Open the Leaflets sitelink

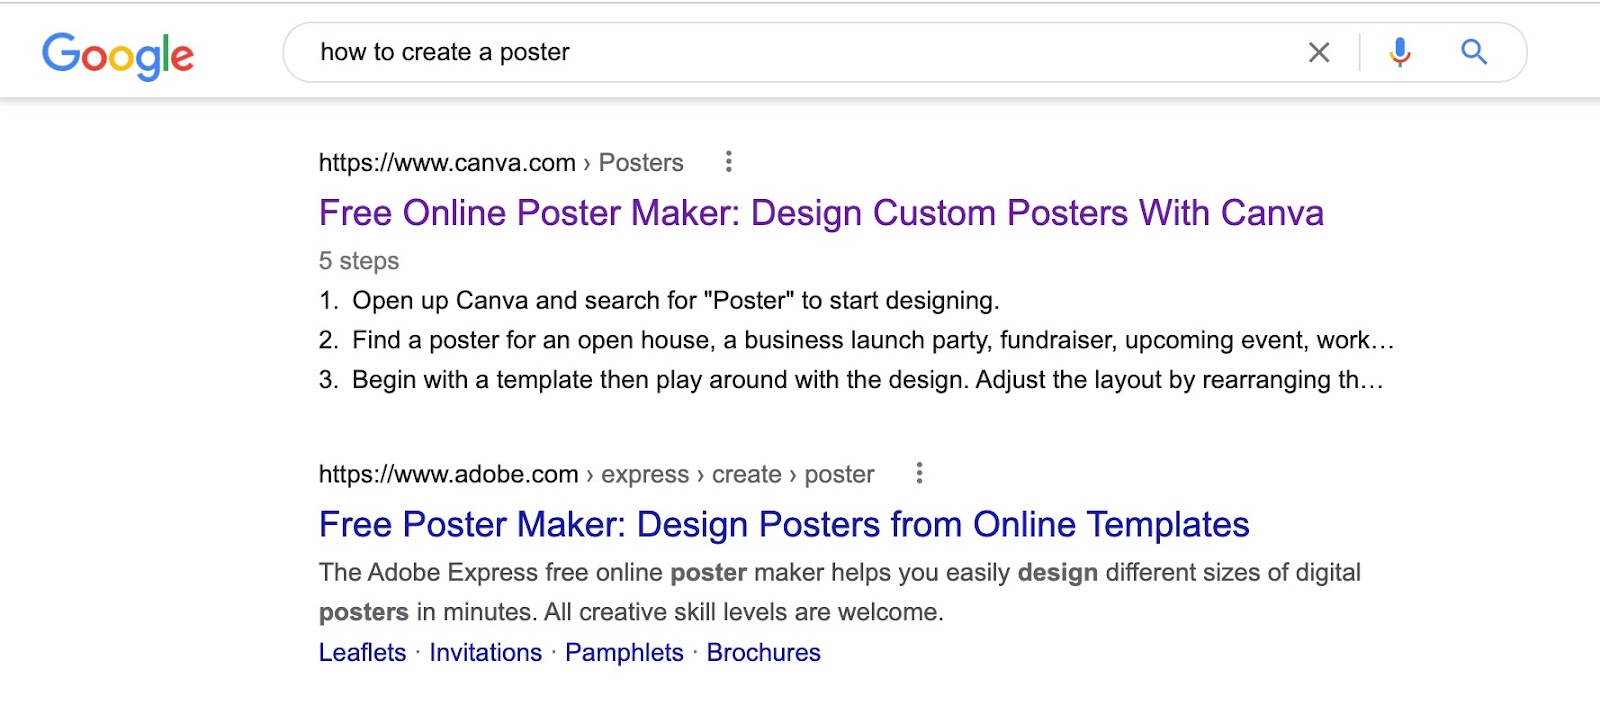pyautogui.click(x=362, y=653)
